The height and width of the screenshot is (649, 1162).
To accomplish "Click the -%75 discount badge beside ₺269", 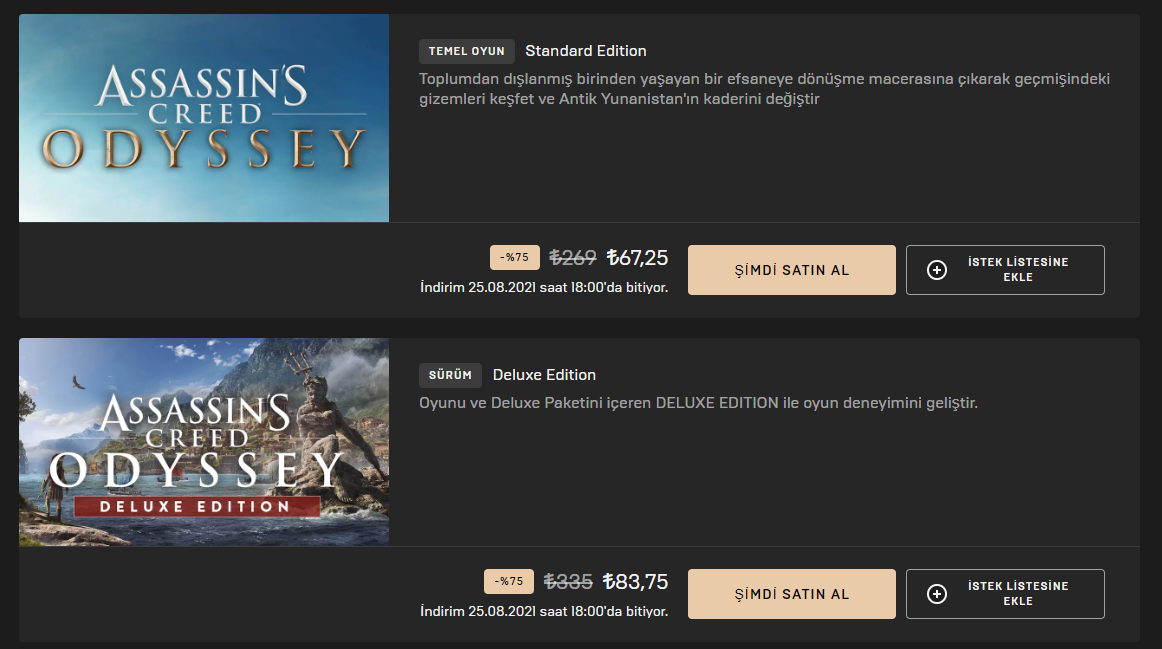I will click(515, 258).
